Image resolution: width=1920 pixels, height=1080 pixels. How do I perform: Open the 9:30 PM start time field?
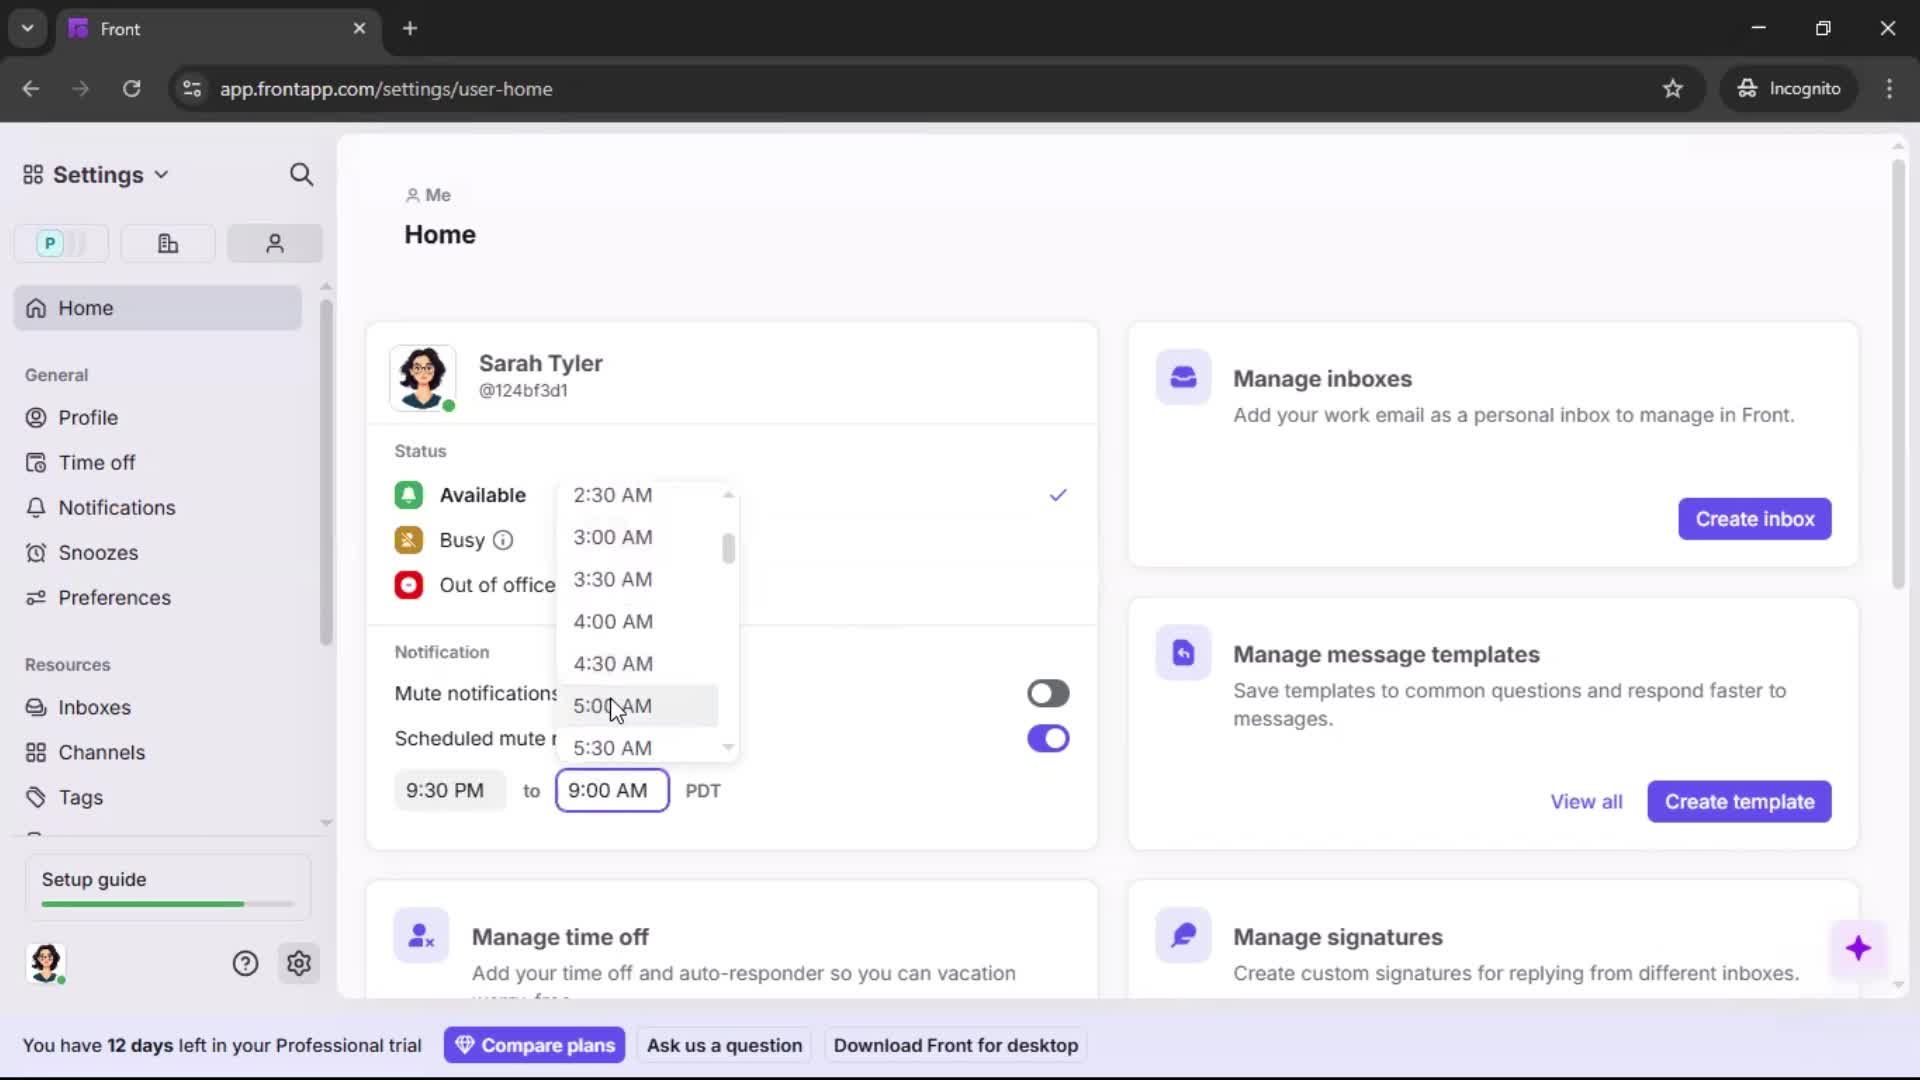point(447,790)
